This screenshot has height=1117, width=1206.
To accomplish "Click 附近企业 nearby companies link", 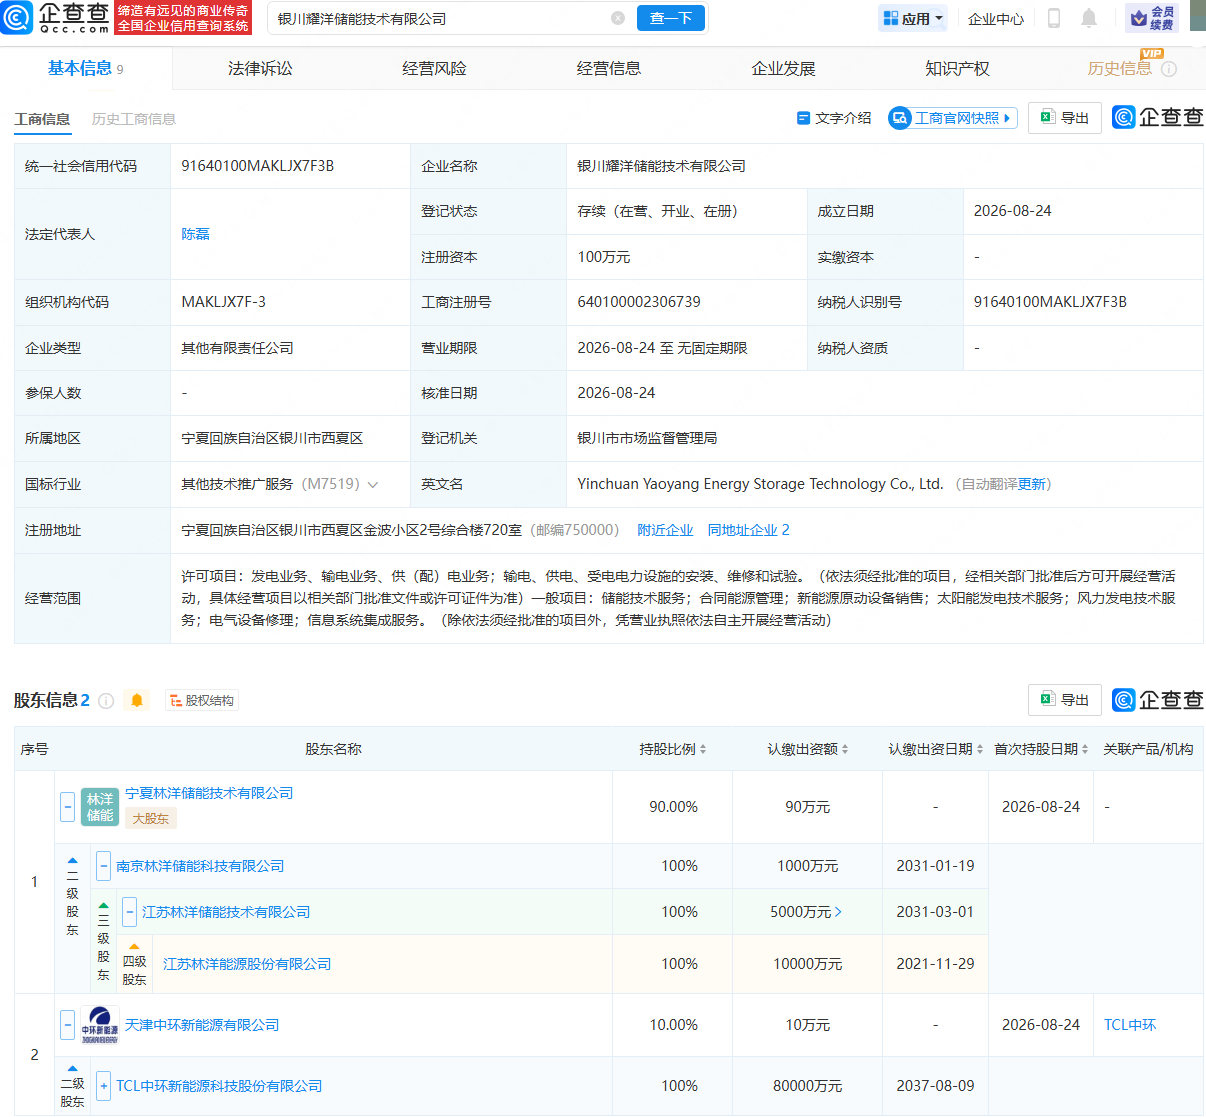I will (665, 530).
